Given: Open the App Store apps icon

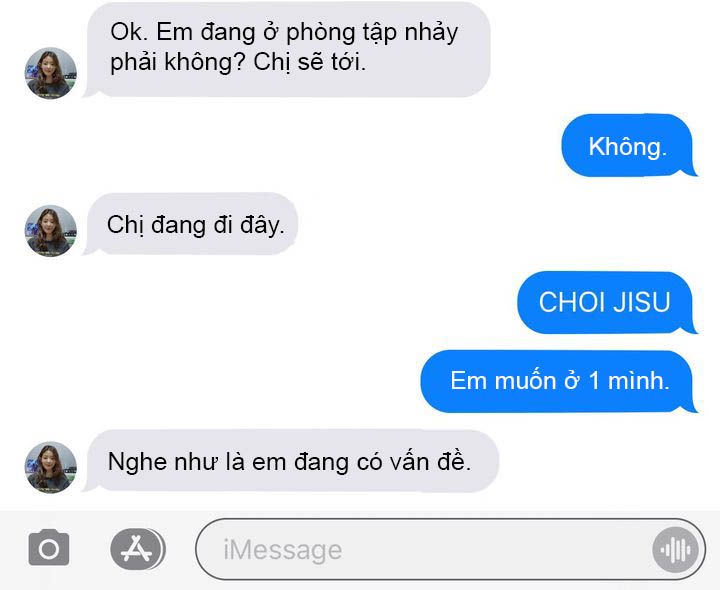Looking at the screenshot, I should click(138, 549).
